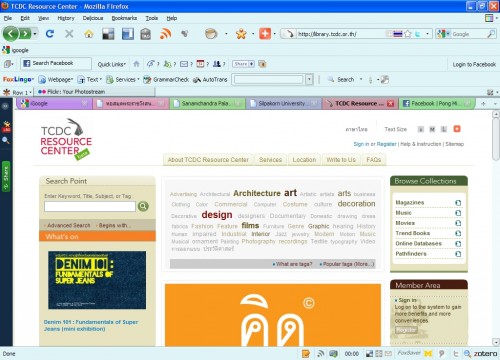The height and width of the screenshot is (360, 500).
Task: Click the Search Point keyword input field
Action: tap(90, 206)
